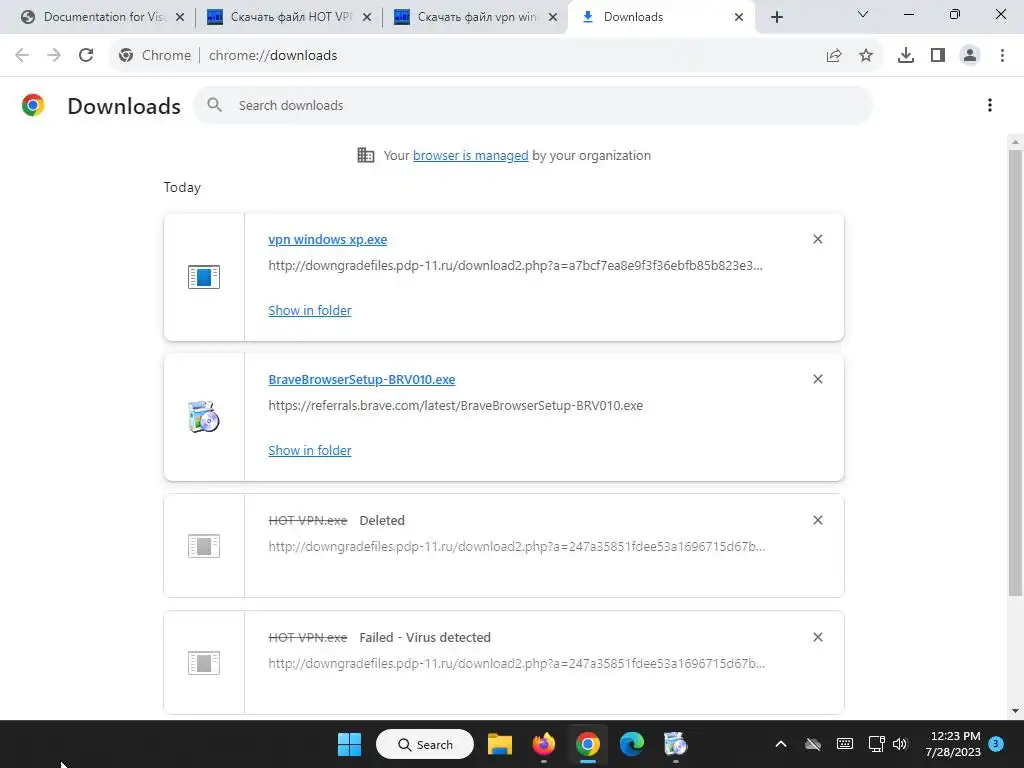The width and height of the screenshot is (1024, 768).
Task: Click the BraveBrowserSetup installer file icon
Action: tap(204, 417)
